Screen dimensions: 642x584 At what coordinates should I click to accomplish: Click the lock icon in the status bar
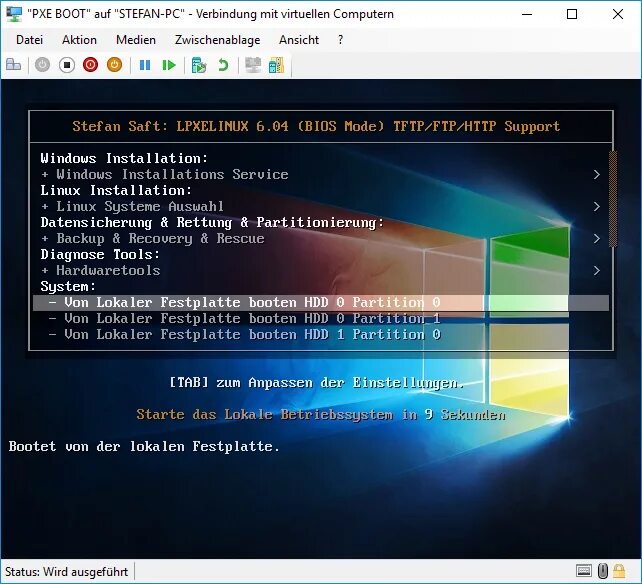pos(619,570)
